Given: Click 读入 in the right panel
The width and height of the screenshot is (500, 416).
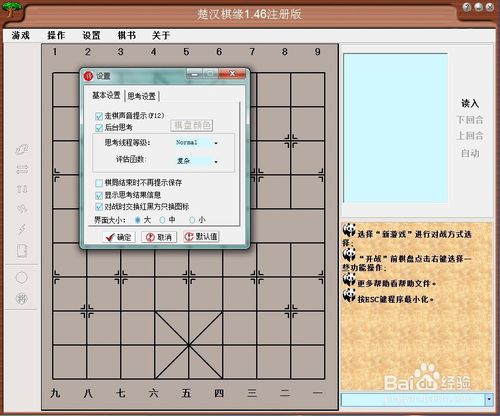Looking at the screenshot, I should [x=470, y=103].
